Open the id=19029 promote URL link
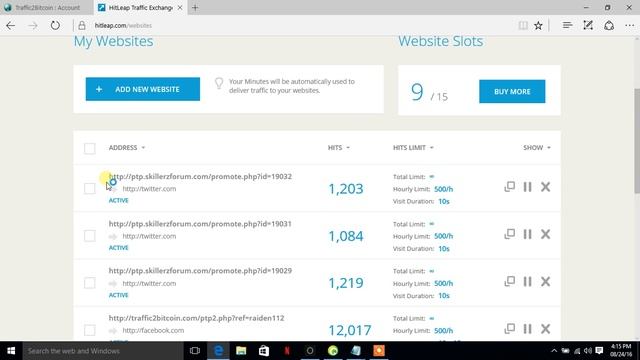Screen dimensions: 640x360 click(200, 271)
